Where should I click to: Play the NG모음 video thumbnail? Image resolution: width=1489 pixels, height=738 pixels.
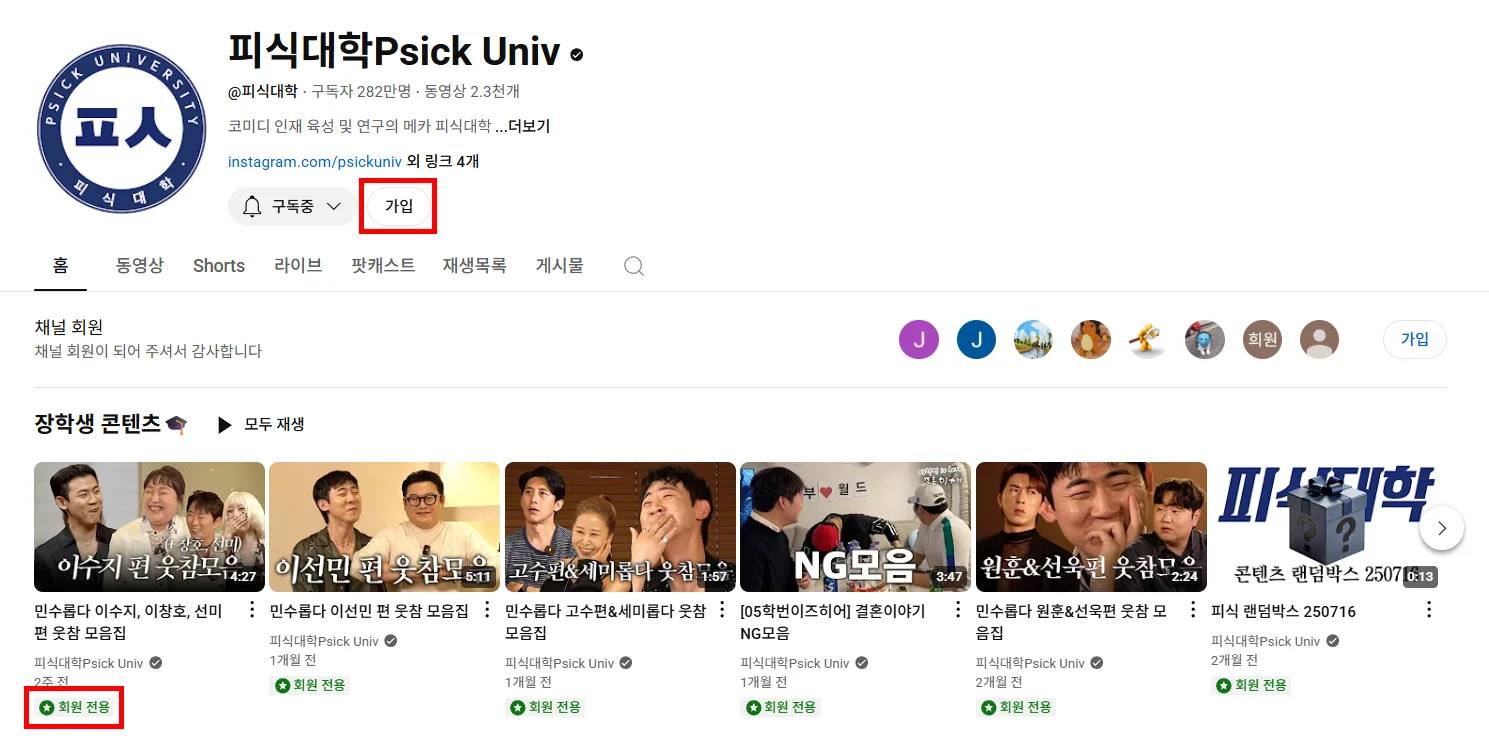click(855, 527)
